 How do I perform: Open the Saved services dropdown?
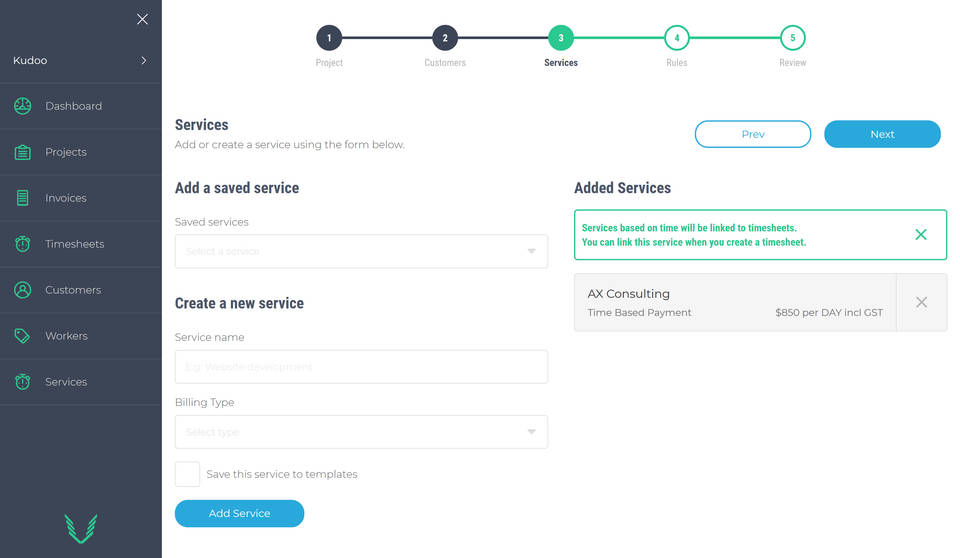coord(361,251)
